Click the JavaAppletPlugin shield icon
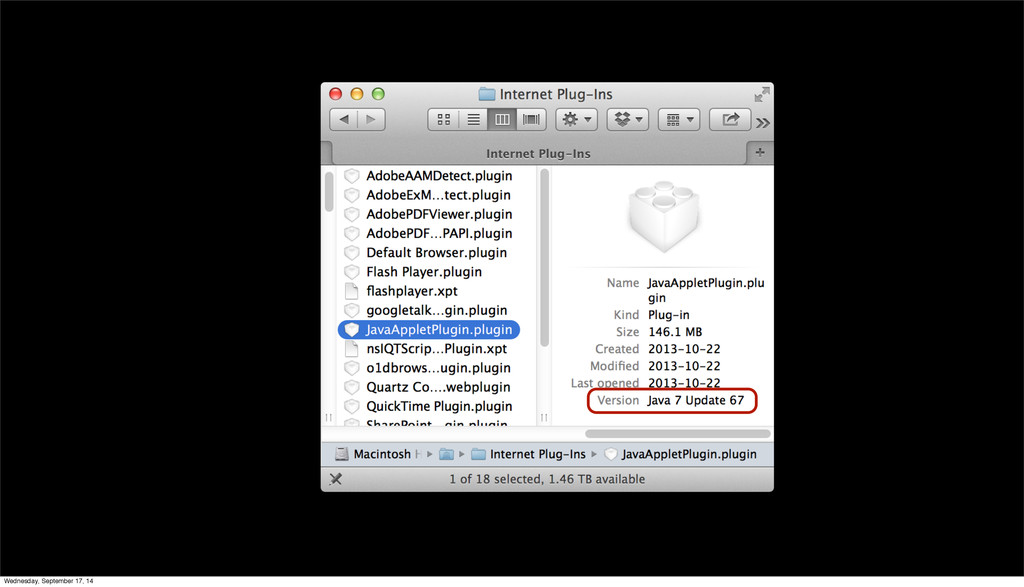This screenshot has width=1024, height=587. (x=352, y=330)
